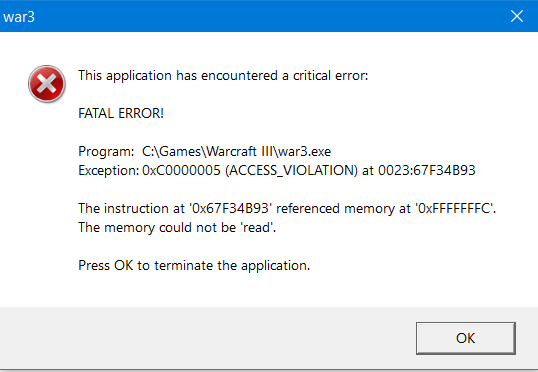538x372 pixels.
Task: Select the war3.exe filename in path
Action: click(304, 151)
